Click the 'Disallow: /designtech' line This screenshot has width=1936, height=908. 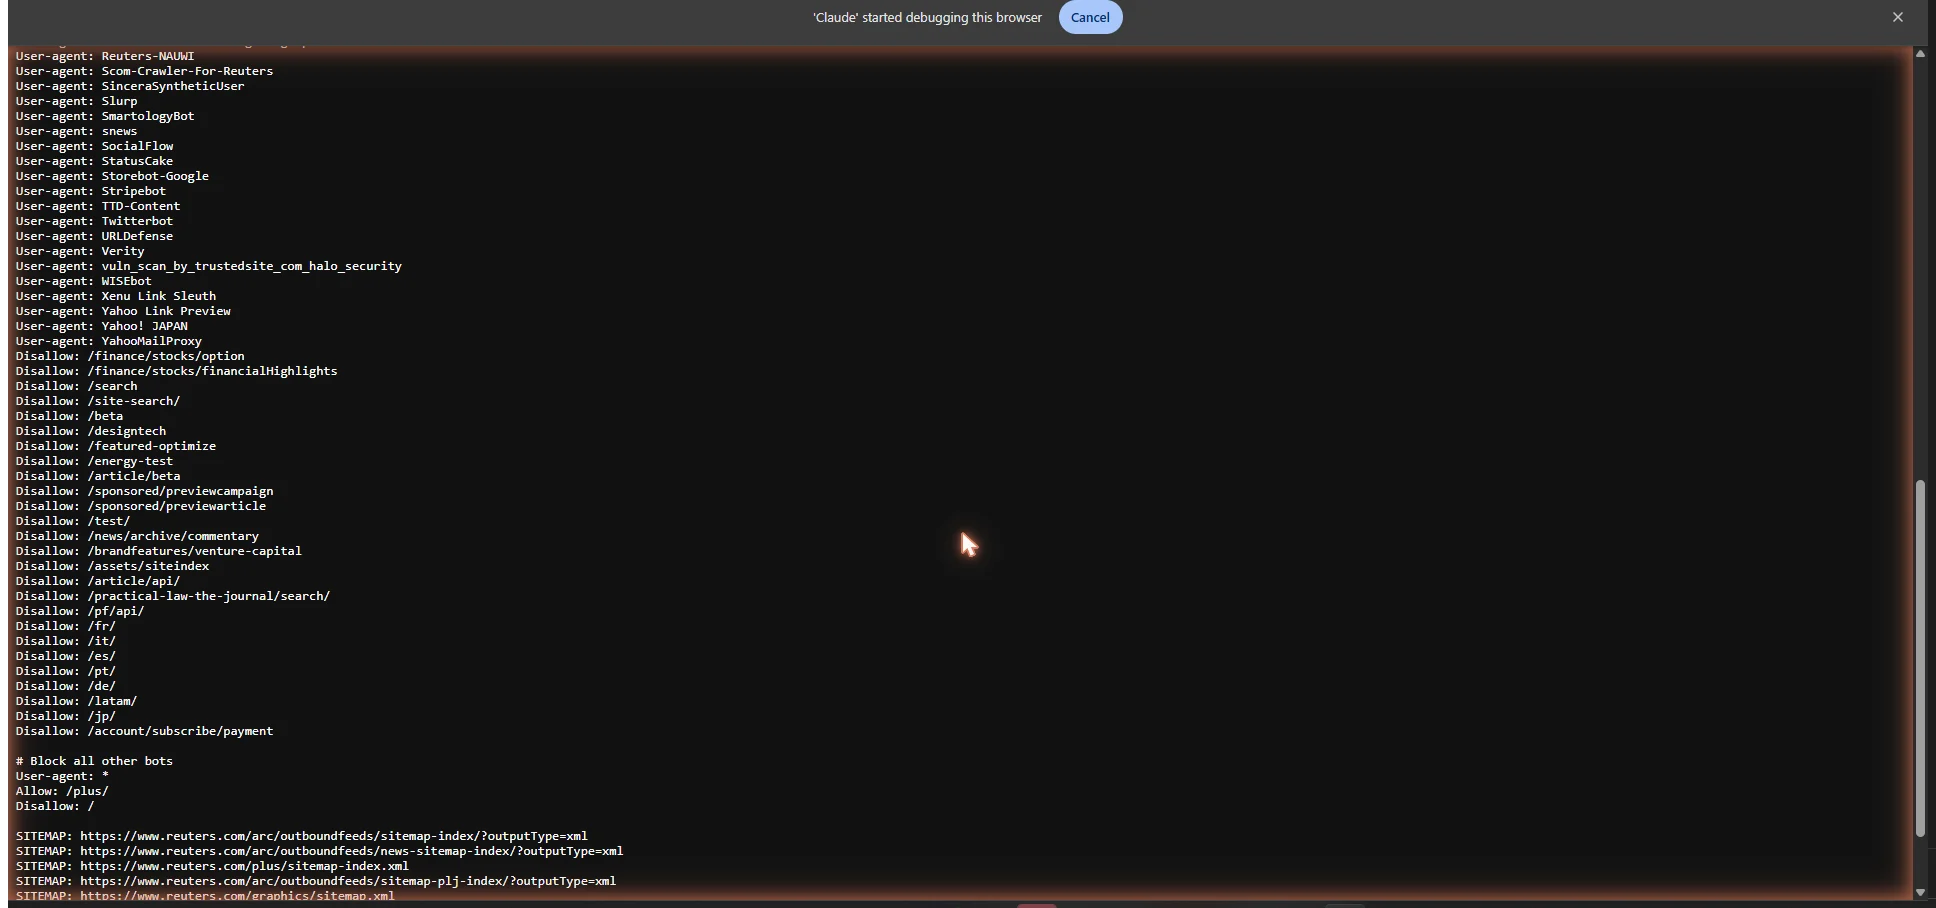[x=91, y=431]
